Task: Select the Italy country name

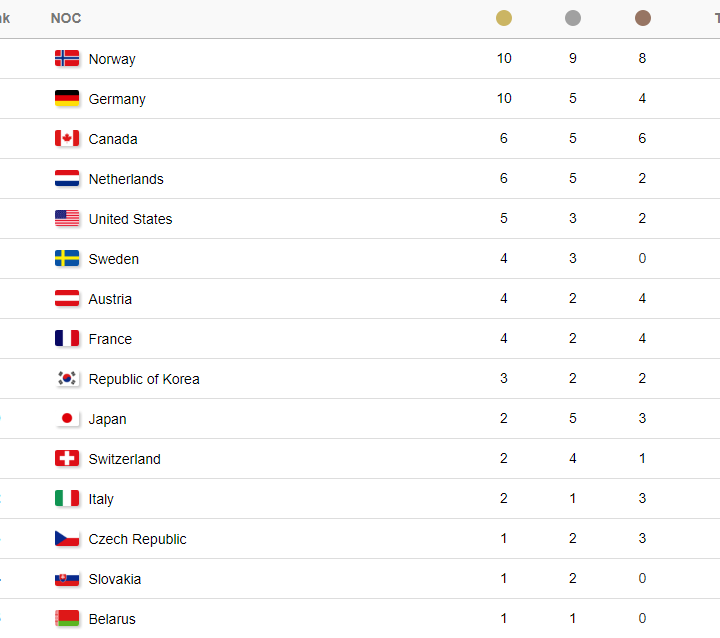Action: 101,499
